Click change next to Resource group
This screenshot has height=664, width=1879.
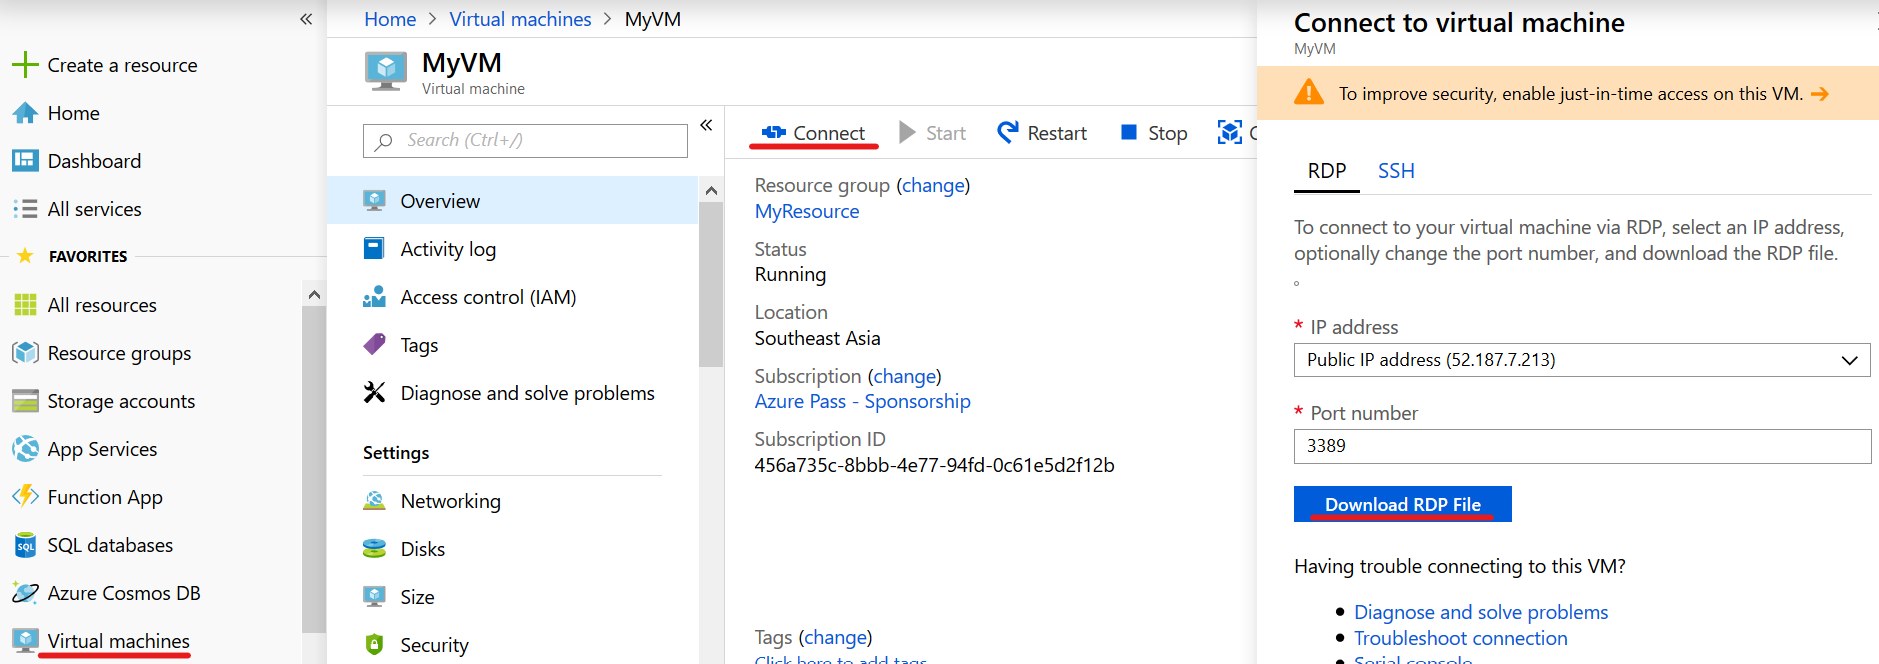click(x=933, y=185)
